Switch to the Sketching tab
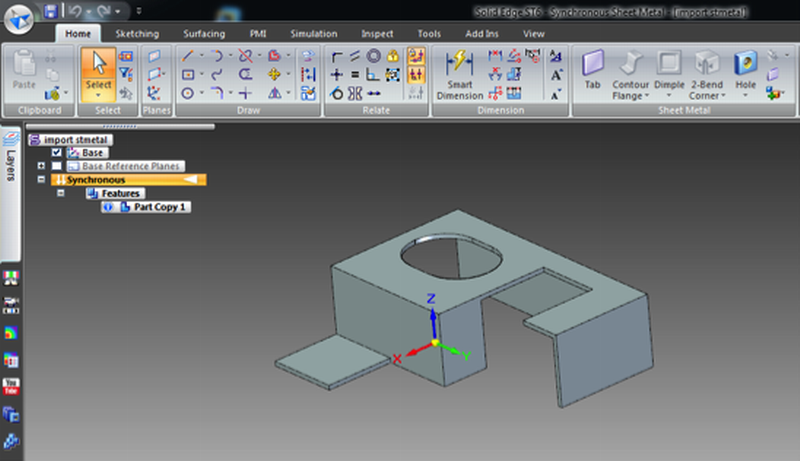This screenshot has width=800, height=461. [x=137, y=34]
